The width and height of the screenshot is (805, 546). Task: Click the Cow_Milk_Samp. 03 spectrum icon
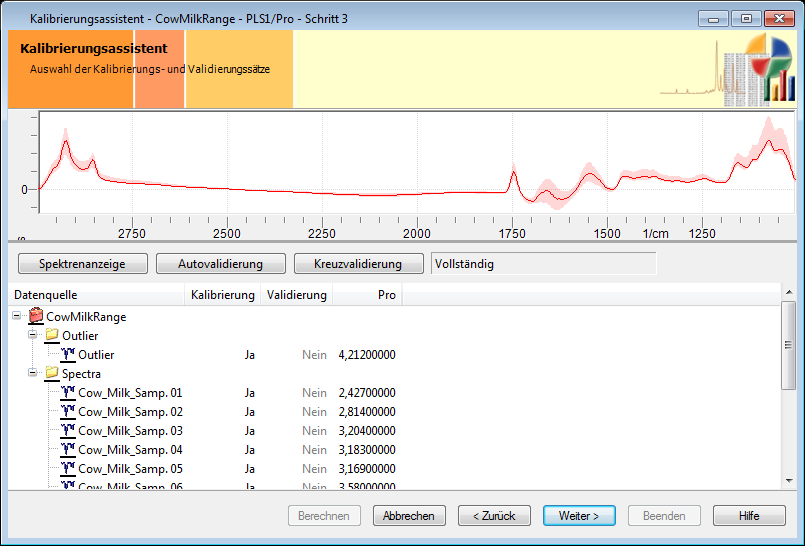click(68, 430)
